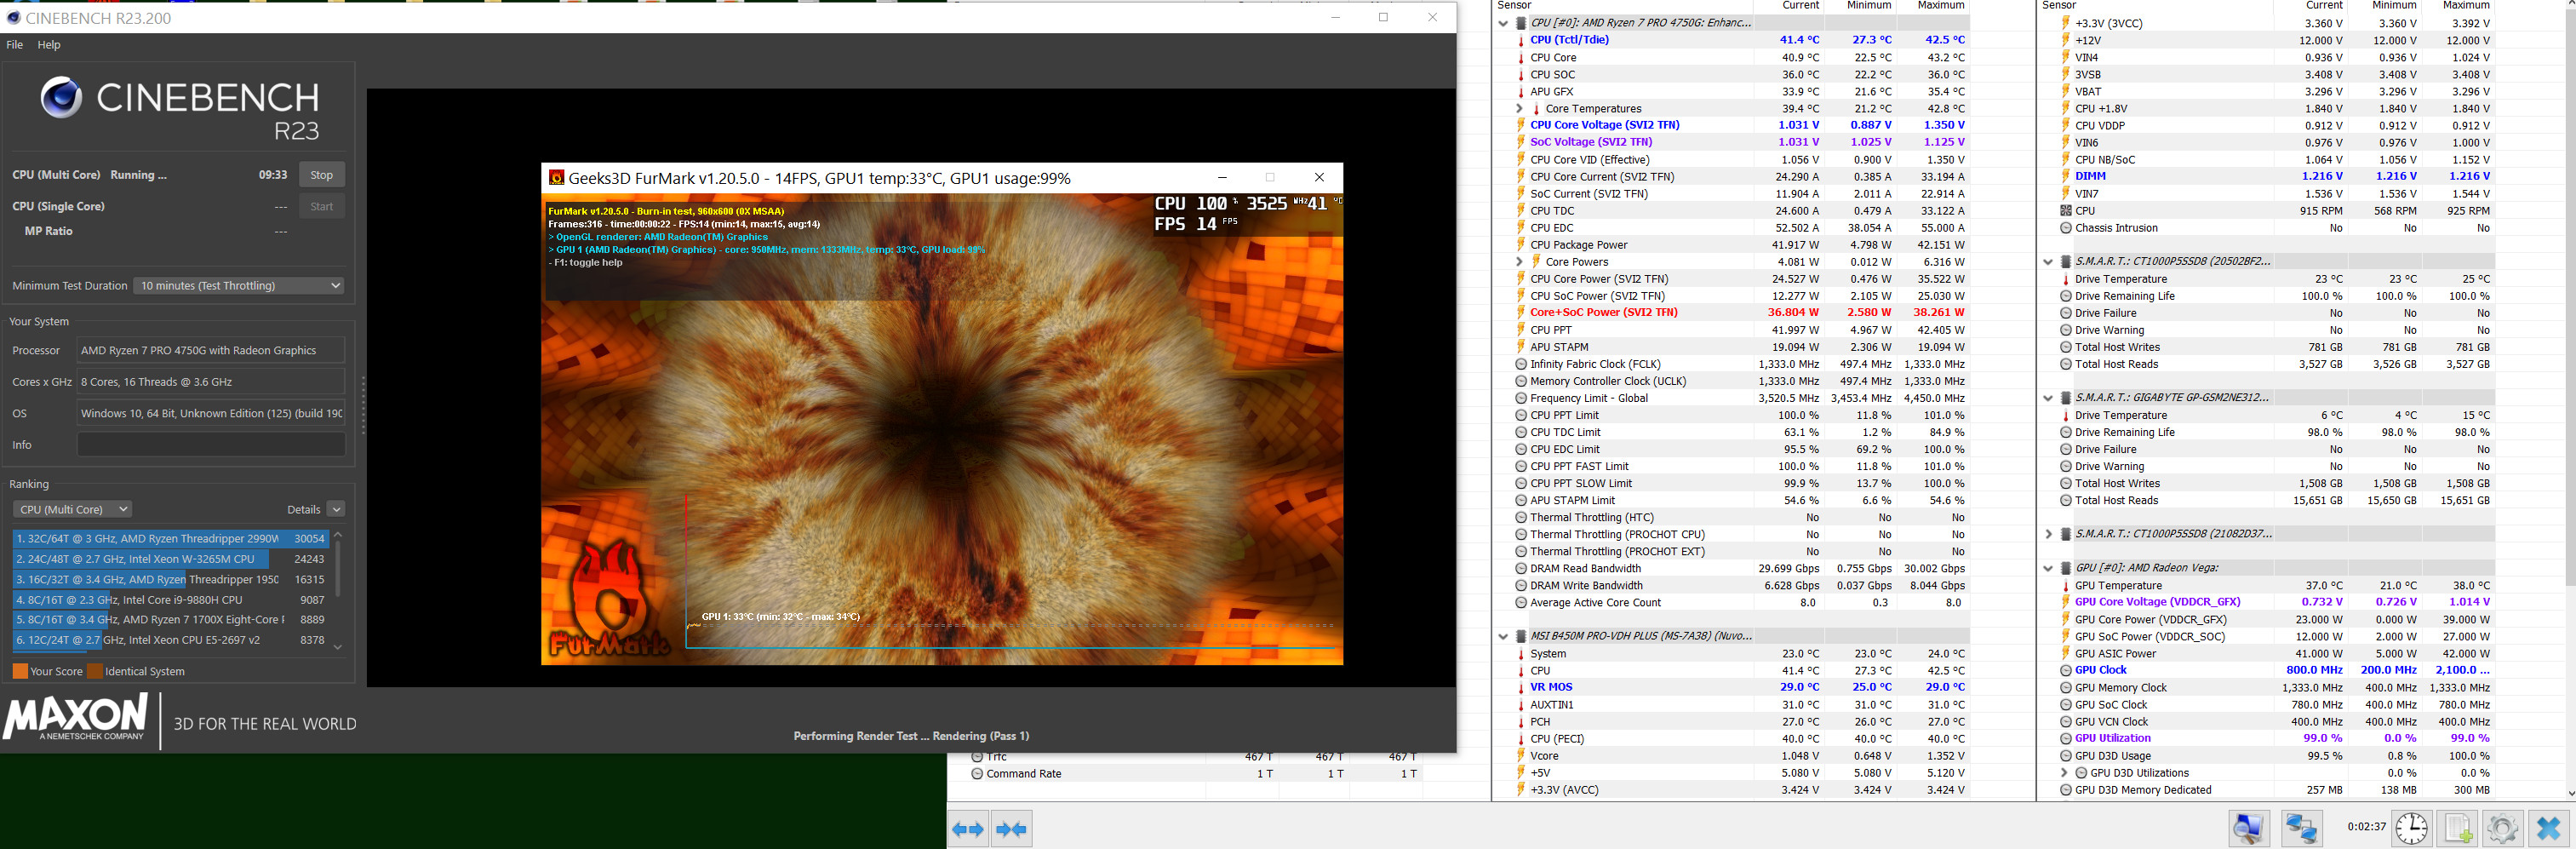Screen dimensions: 2576x849
Task: Open the Help menu in Cinebench
Action: (x=49, y=45)
